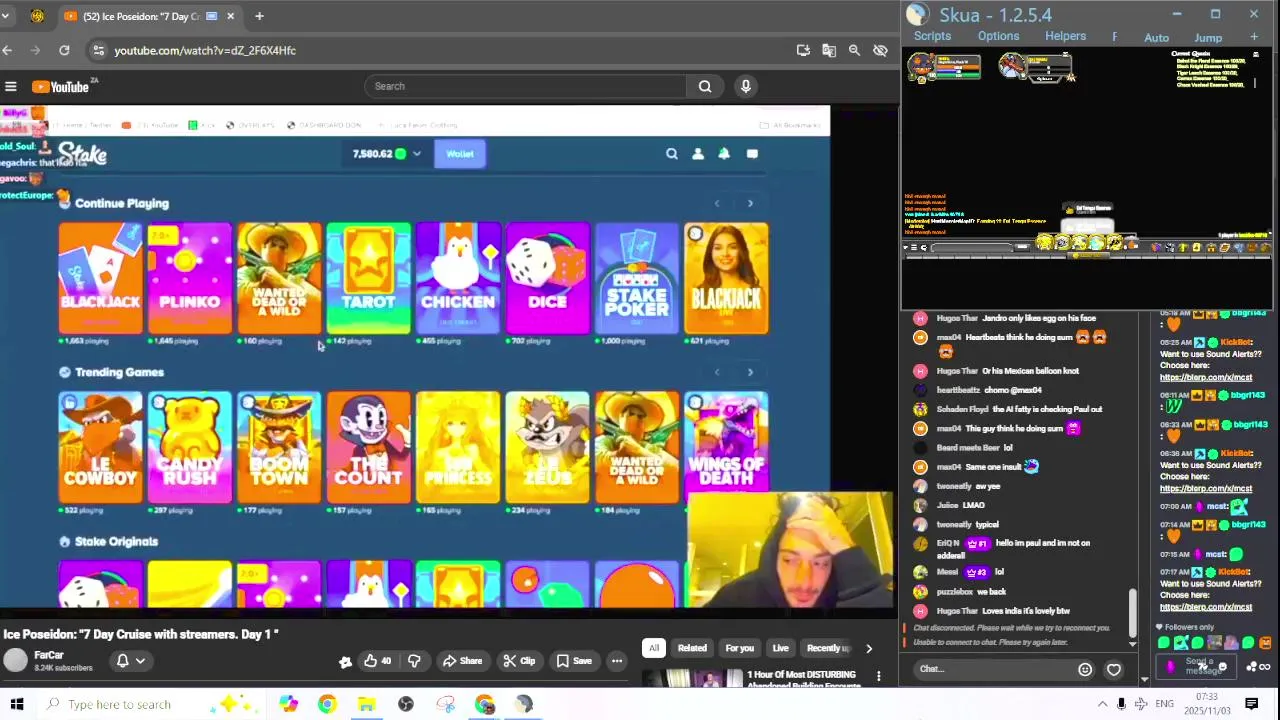Open Windows Start menu
The image size is (1280, 720).
tap(16, 704)
